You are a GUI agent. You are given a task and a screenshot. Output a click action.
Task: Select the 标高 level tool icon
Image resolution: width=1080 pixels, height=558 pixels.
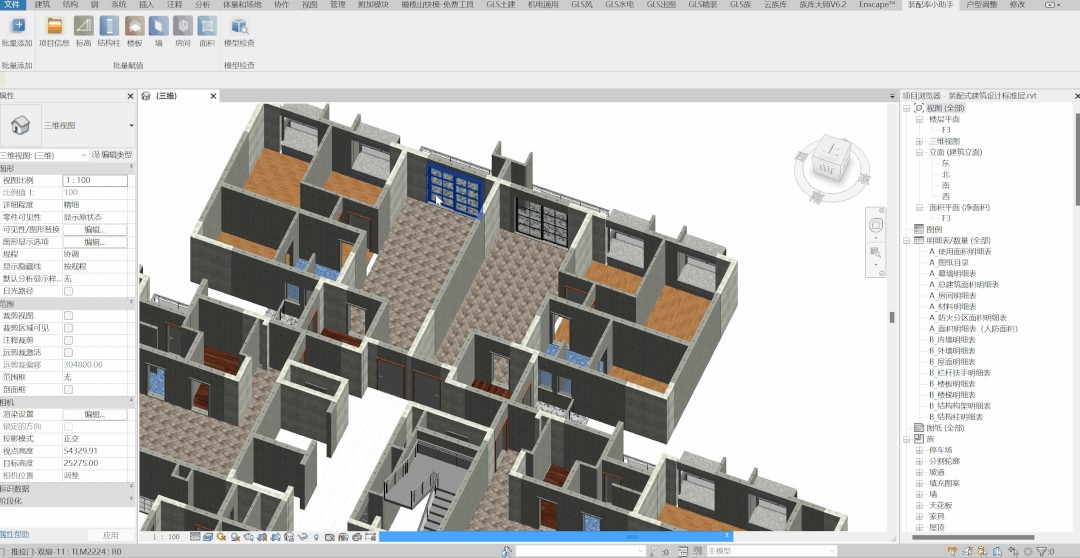coord(83,27)
